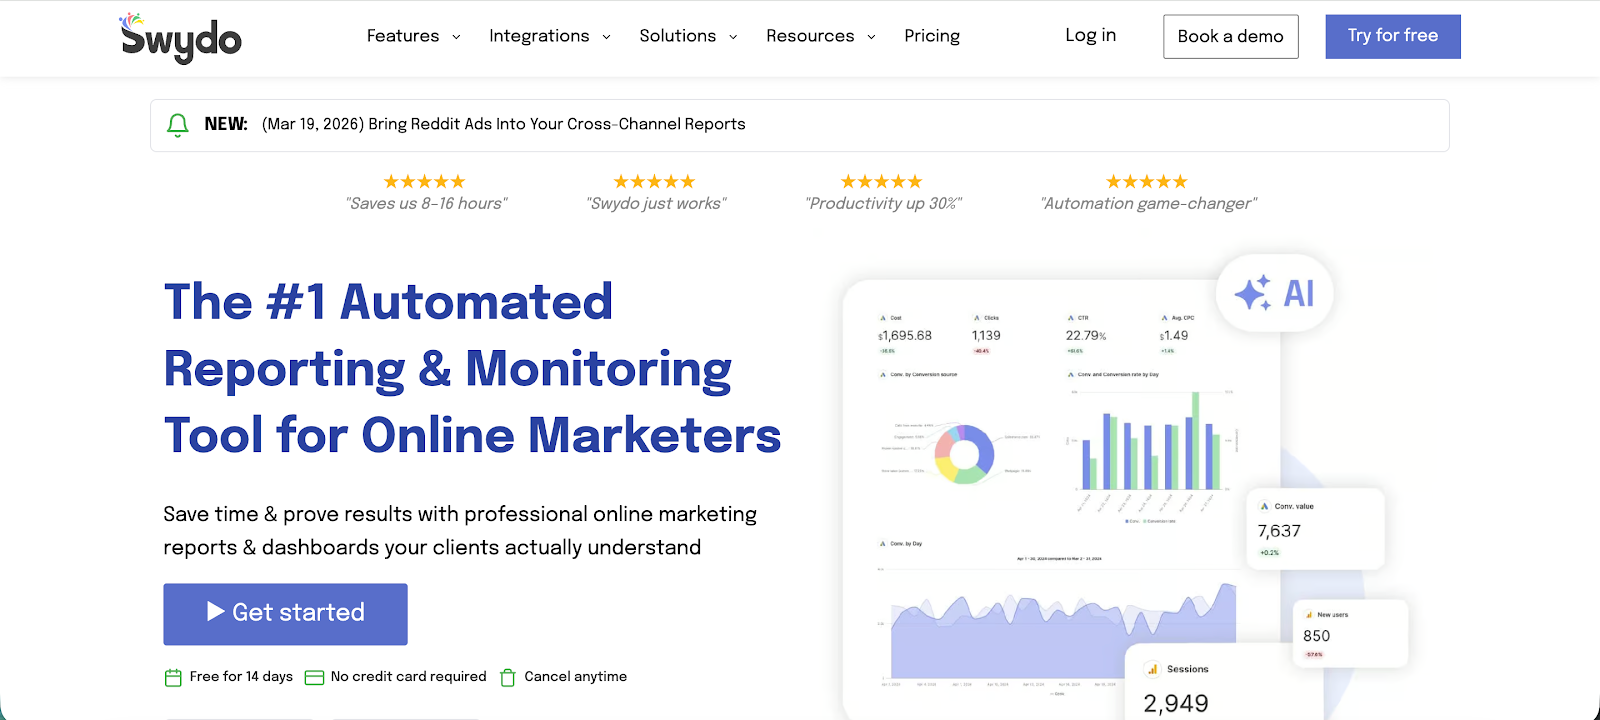
Task: Click the Avg. CPC value $1.49
Action: pyautogui.click(x=1174, y=336)
